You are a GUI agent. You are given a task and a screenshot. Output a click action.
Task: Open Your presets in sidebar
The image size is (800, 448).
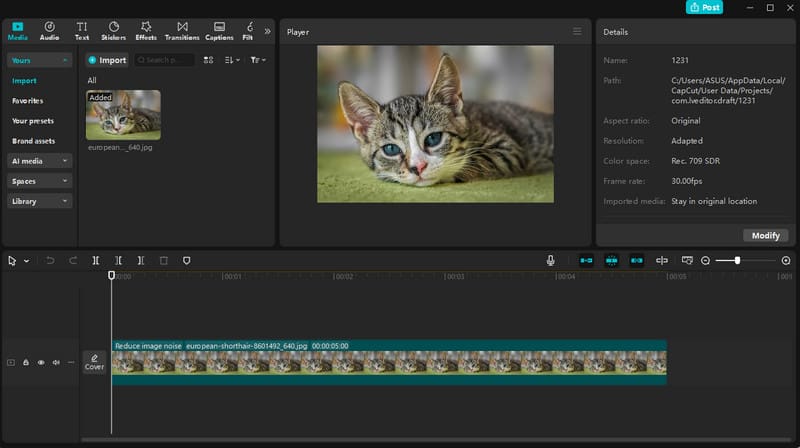pos(33,121)
